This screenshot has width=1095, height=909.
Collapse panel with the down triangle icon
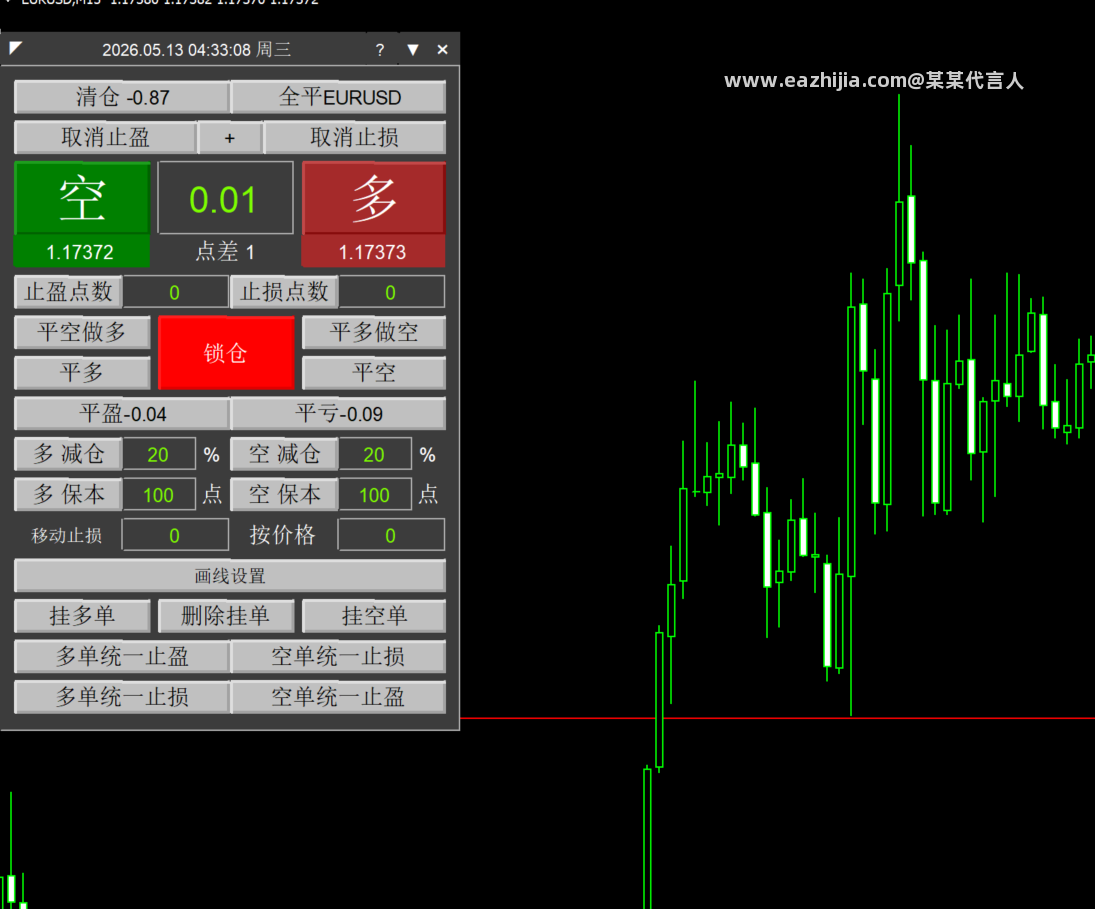pos(413,50)
